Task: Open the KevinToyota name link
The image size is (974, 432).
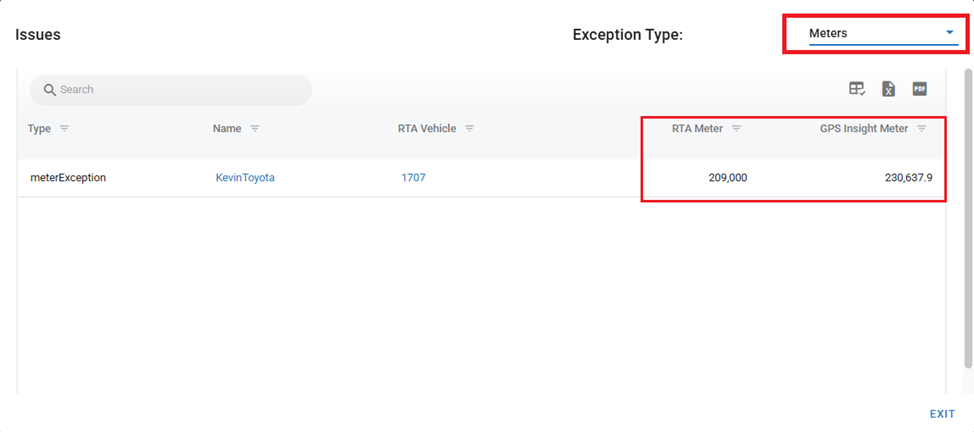Action: click(245, 178)
